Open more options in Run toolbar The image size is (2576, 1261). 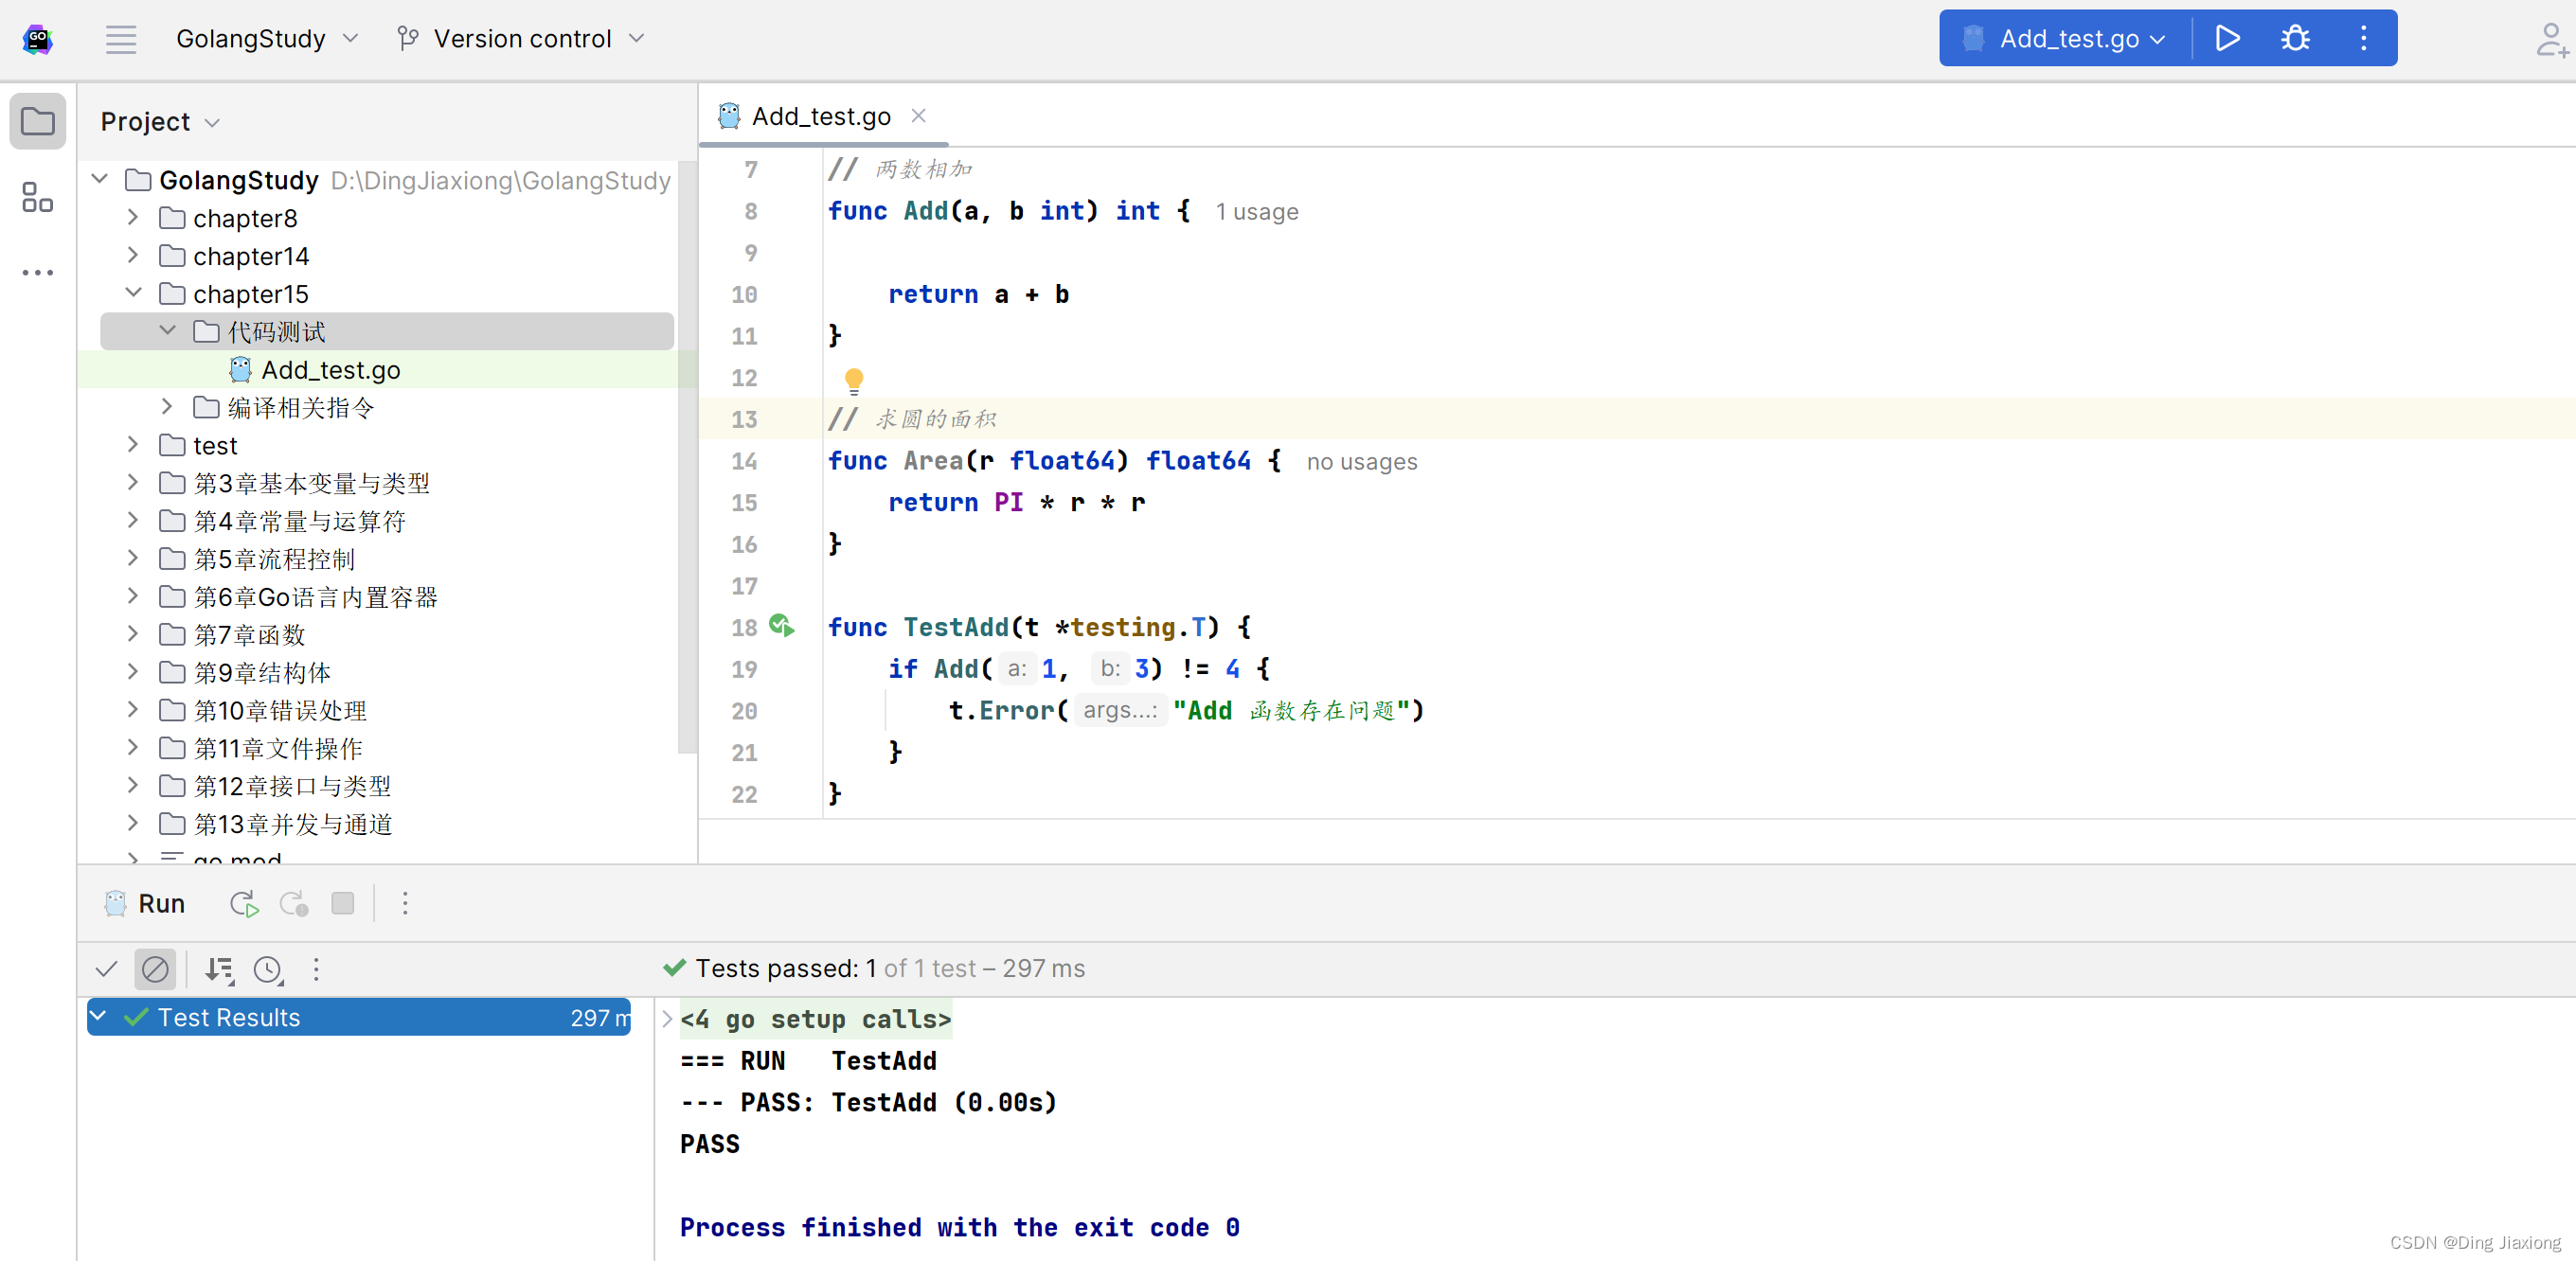405,904
